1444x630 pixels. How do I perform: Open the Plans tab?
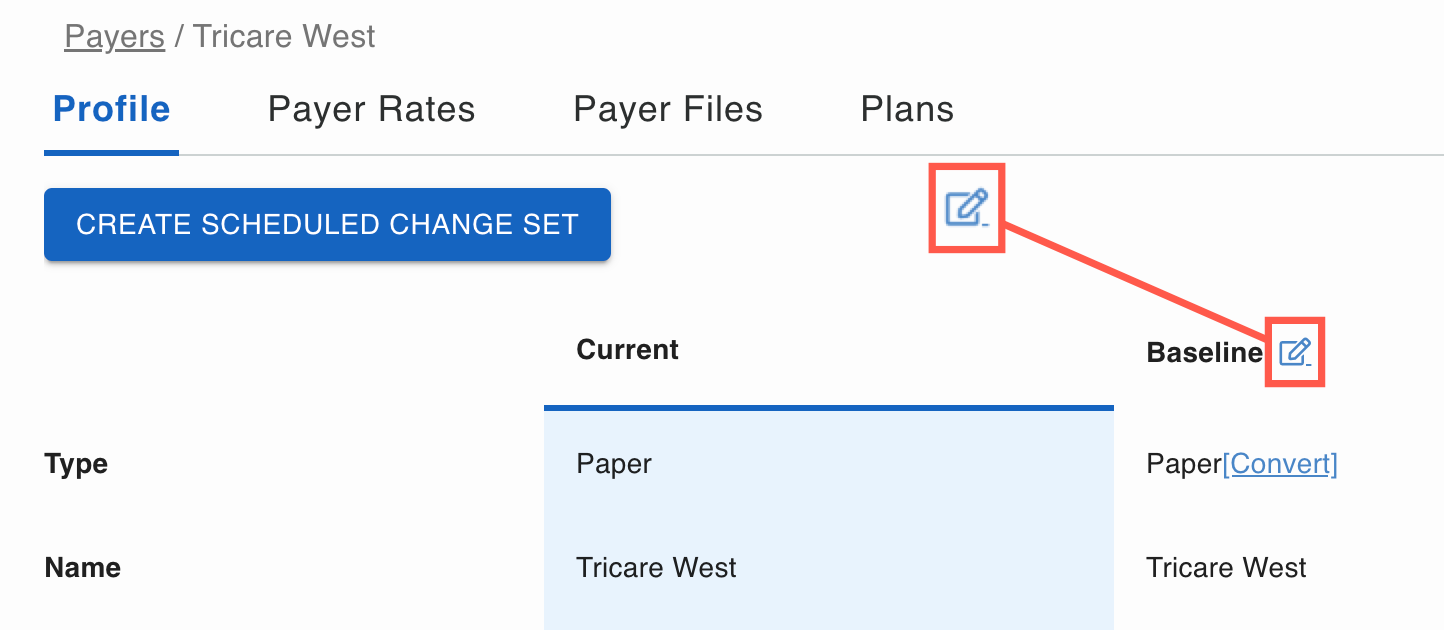click(x=907, y=109)
